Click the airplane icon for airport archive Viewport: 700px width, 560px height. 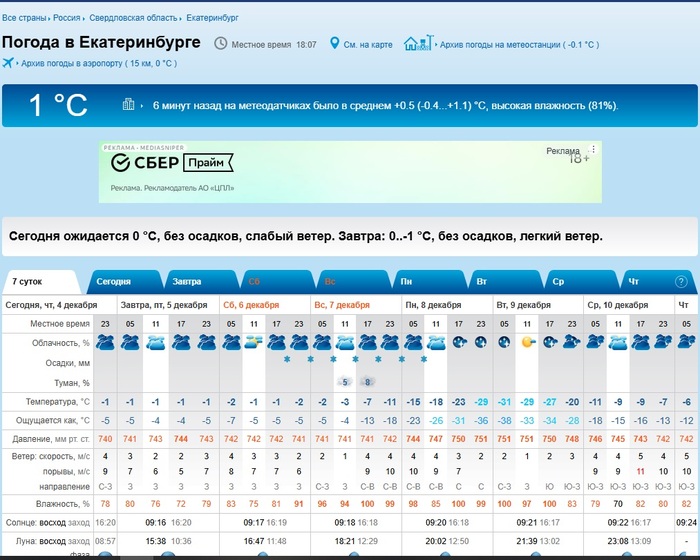click(9, 63)
